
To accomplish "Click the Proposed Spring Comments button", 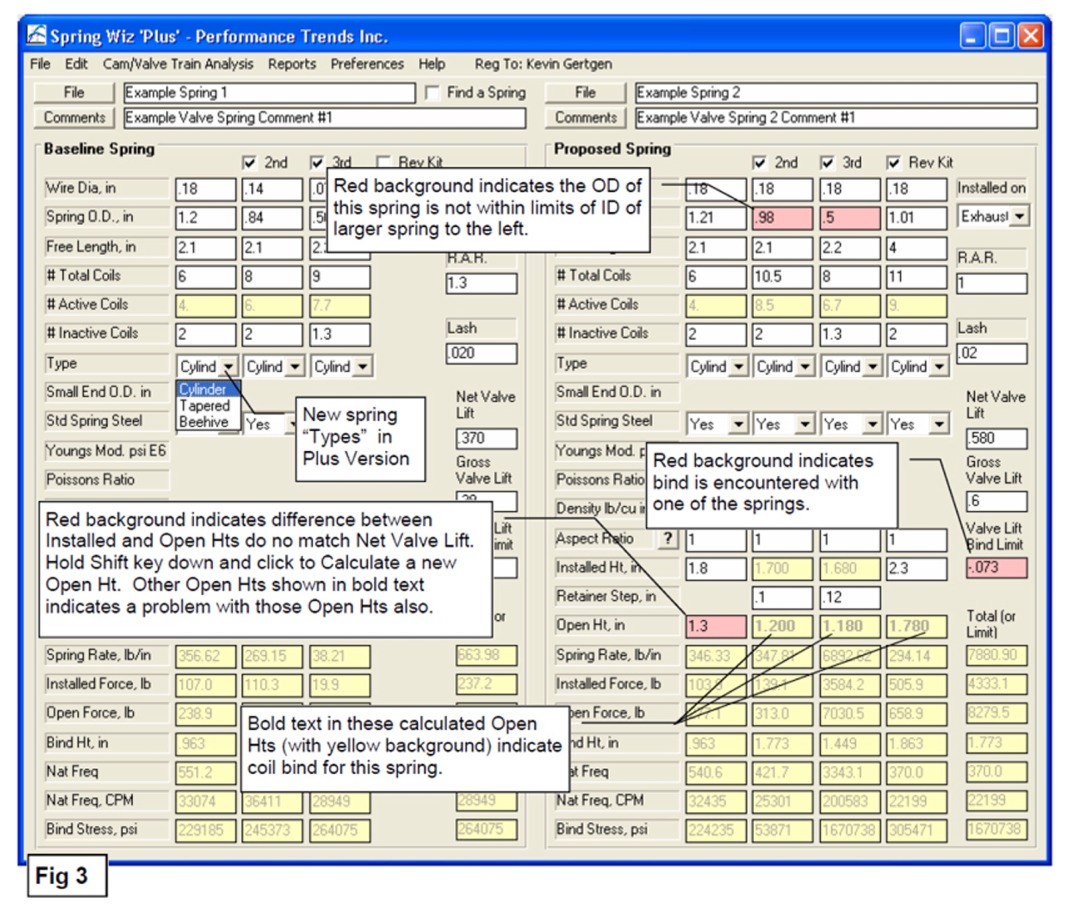I will point(585,118).
